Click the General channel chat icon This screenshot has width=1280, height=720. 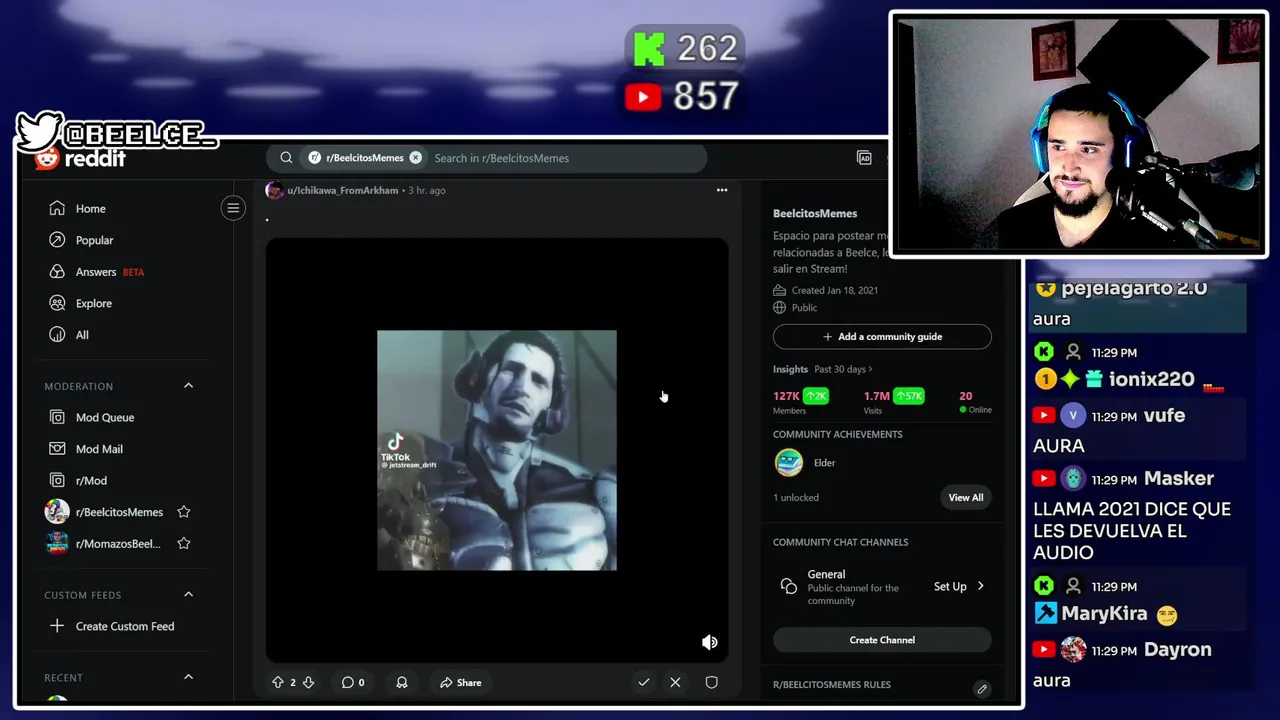click(789, 586)
